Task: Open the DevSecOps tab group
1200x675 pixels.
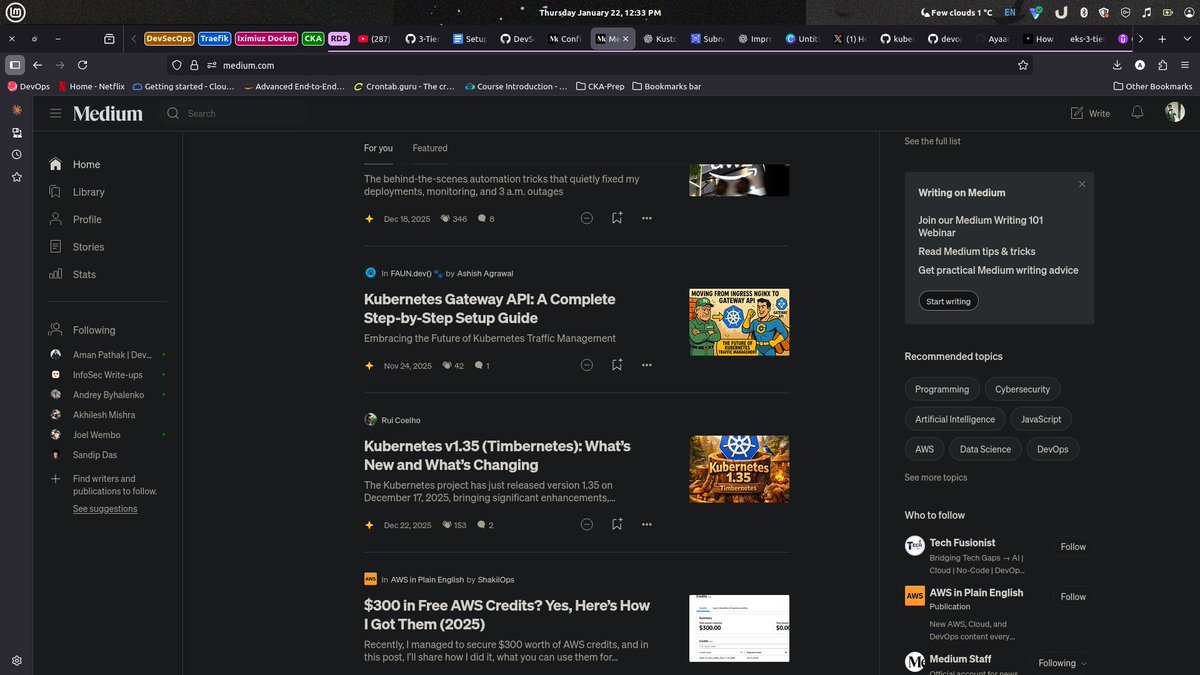Action: click(169, 38)
